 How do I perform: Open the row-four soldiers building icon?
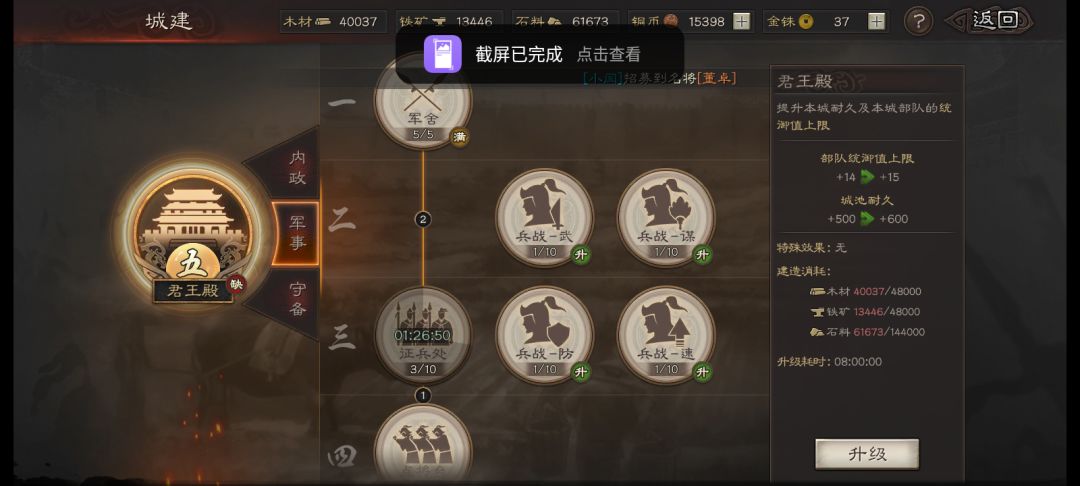point(423,443)
